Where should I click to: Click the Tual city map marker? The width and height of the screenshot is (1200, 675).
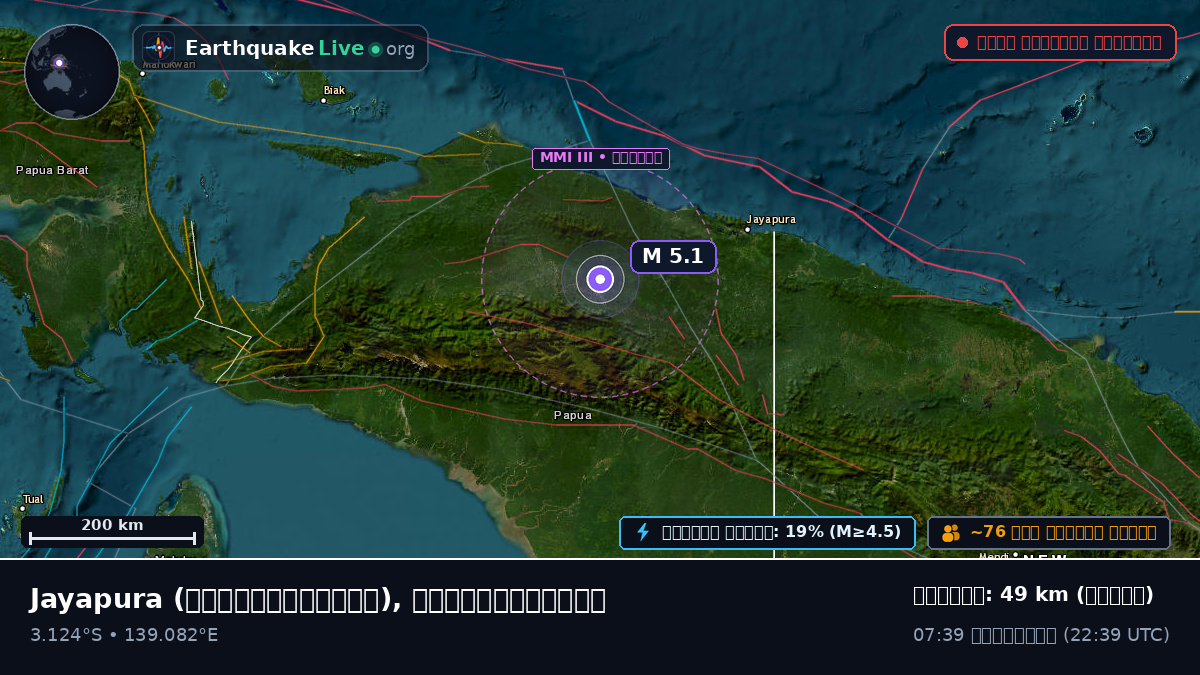click(22, 508)
